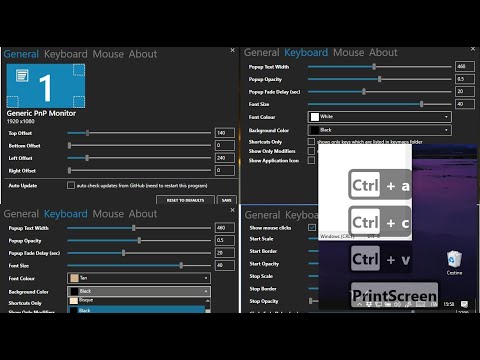Image resolution: width=480 pixels, height=360 pixels.
Task: Click Font Size value field in Tan-font window
Action: (225, 265)
